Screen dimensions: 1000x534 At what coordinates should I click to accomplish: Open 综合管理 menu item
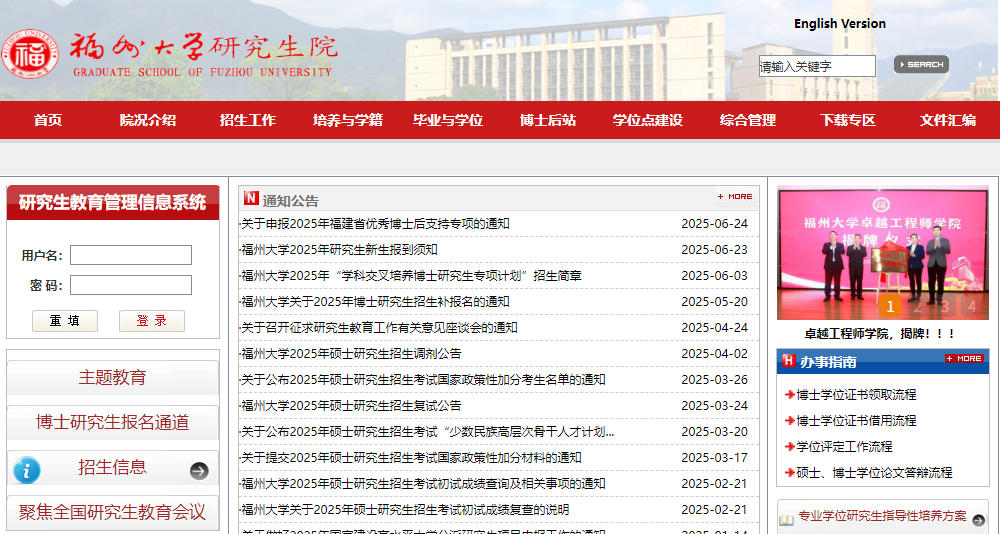coord(747,120)
